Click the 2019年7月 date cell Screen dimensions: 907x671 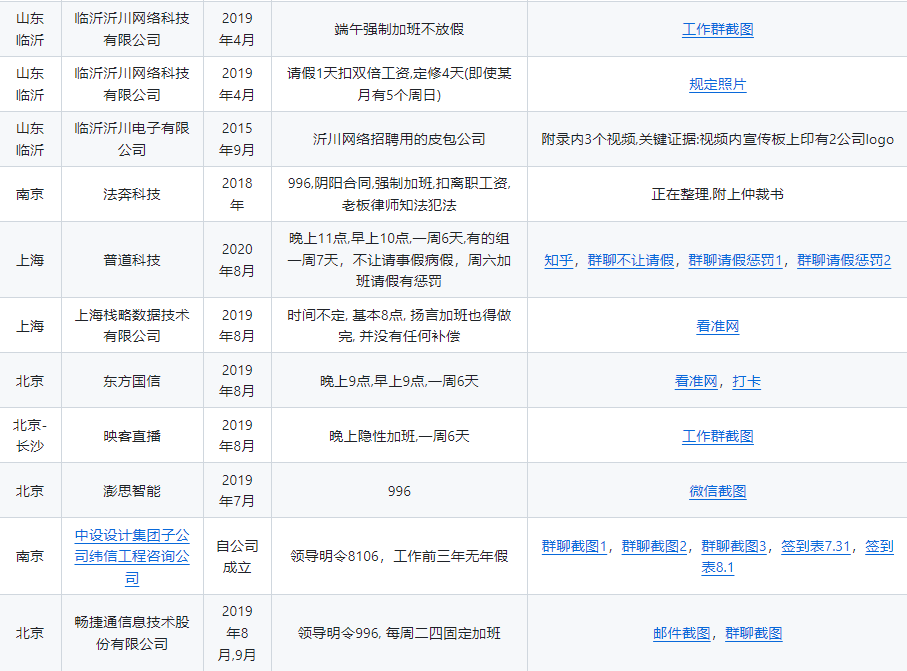pyautogui.click(x=237, y=491)
